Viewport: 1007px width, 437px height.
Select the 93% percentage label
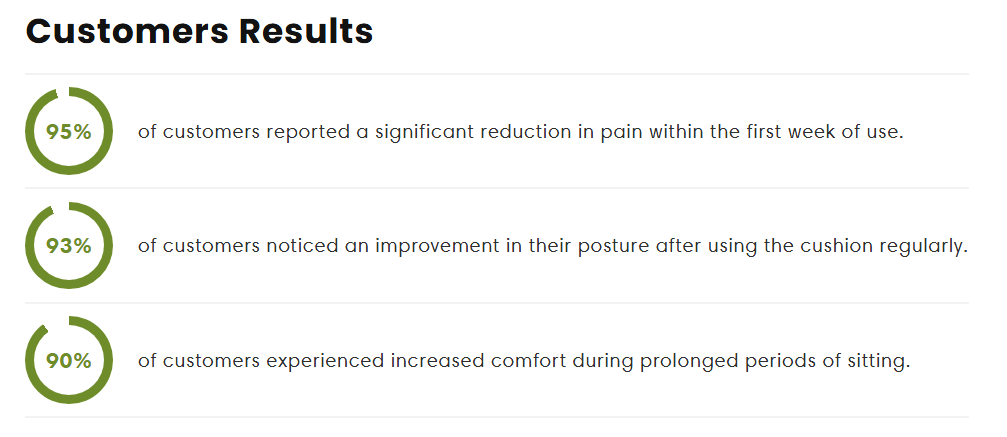pos(69,246)
